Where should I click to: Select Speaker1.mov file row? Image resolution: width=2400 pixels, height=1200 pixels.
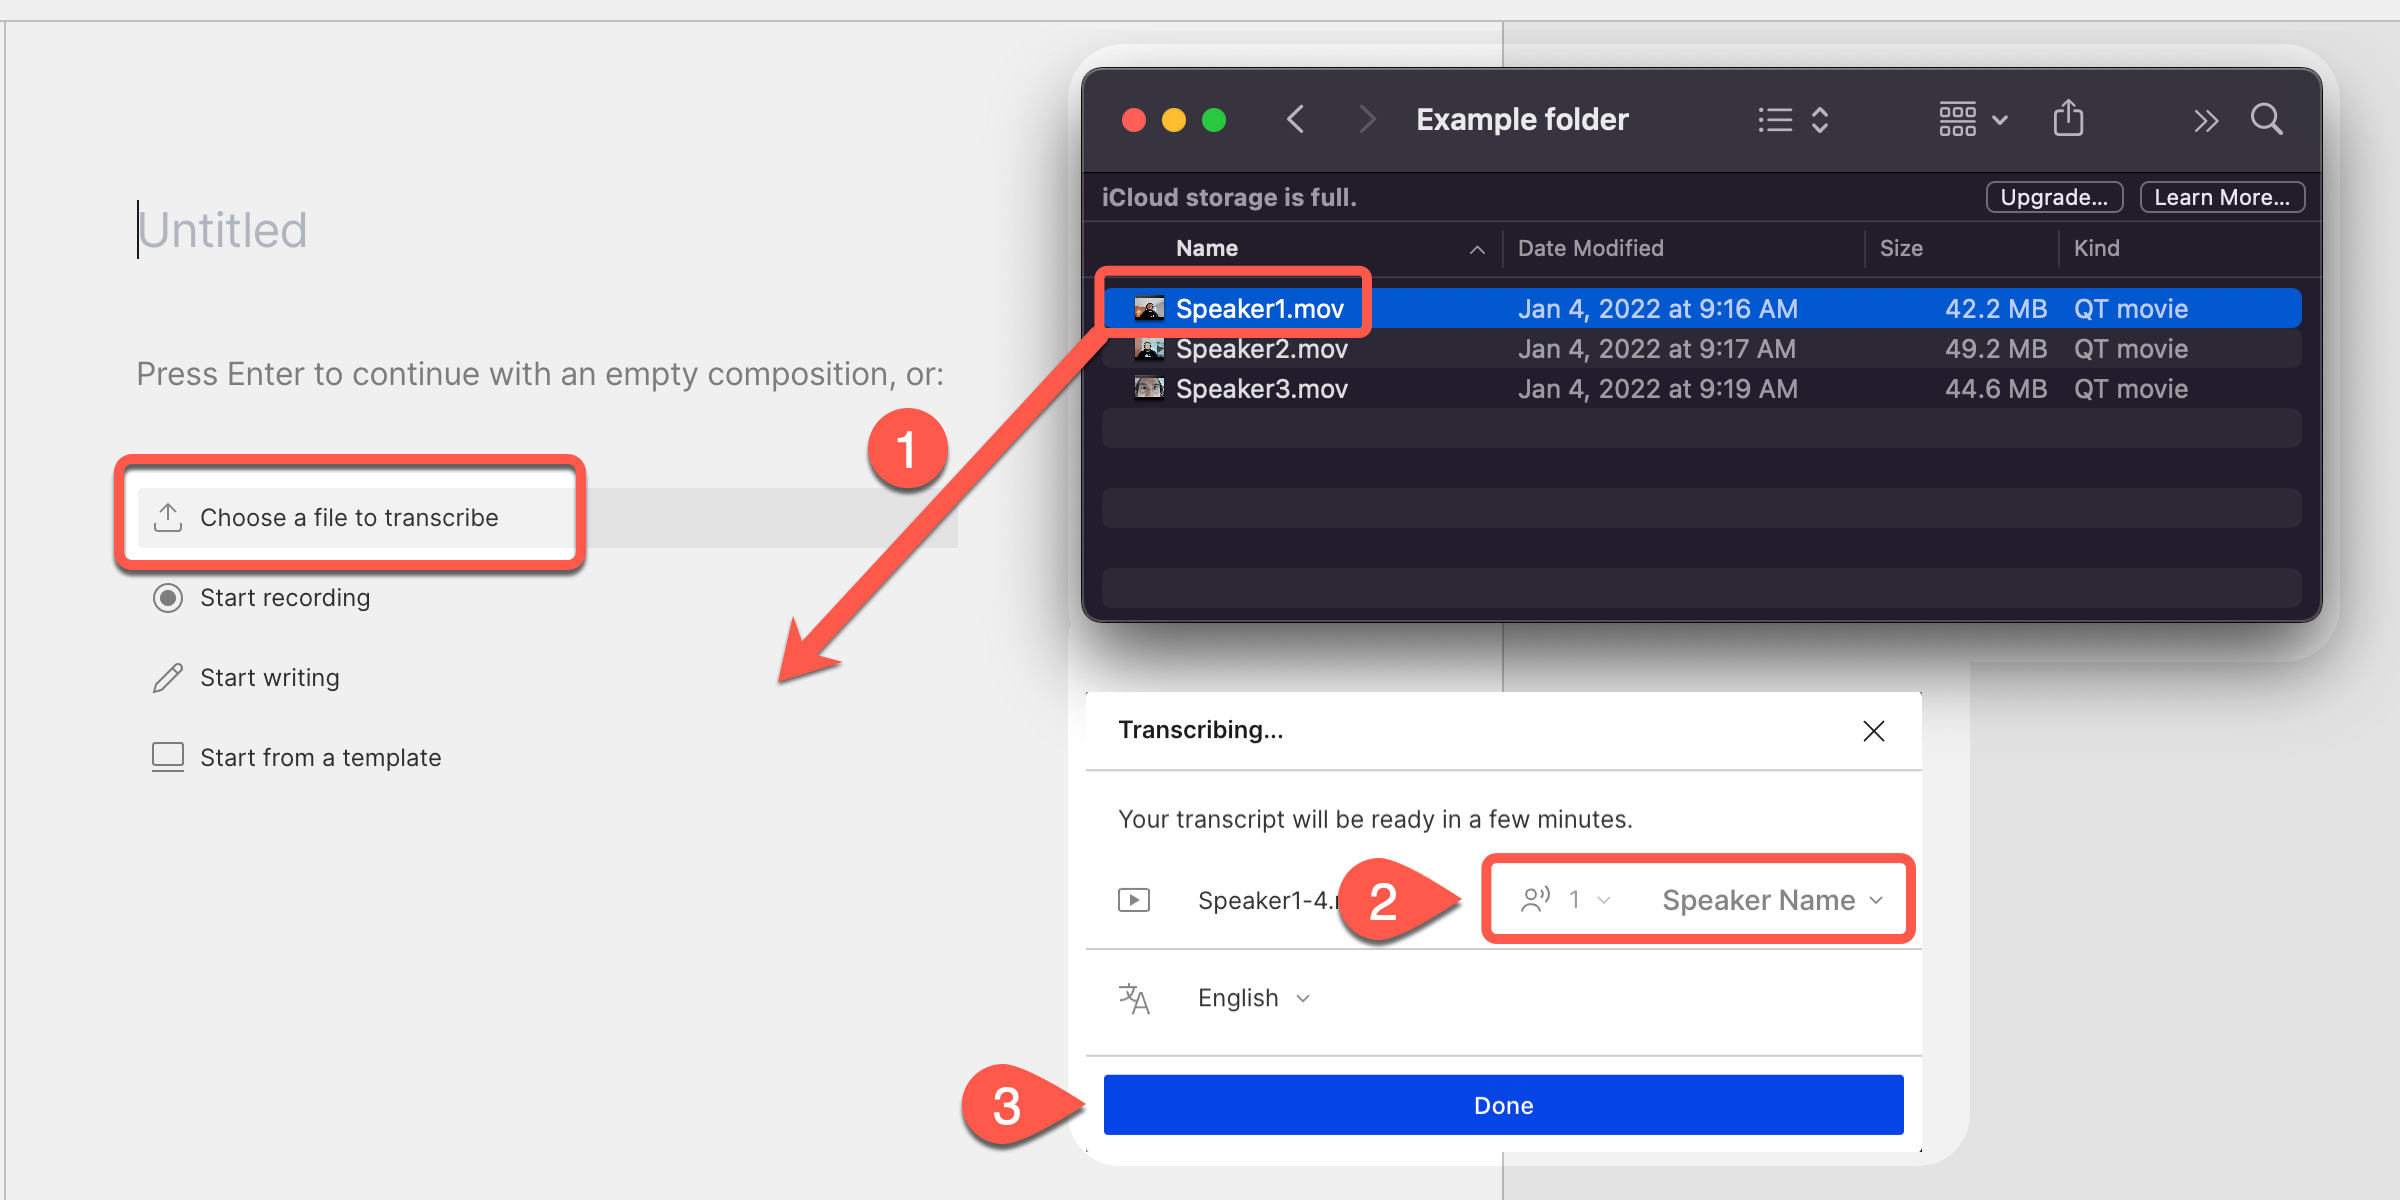(1702, 308)
